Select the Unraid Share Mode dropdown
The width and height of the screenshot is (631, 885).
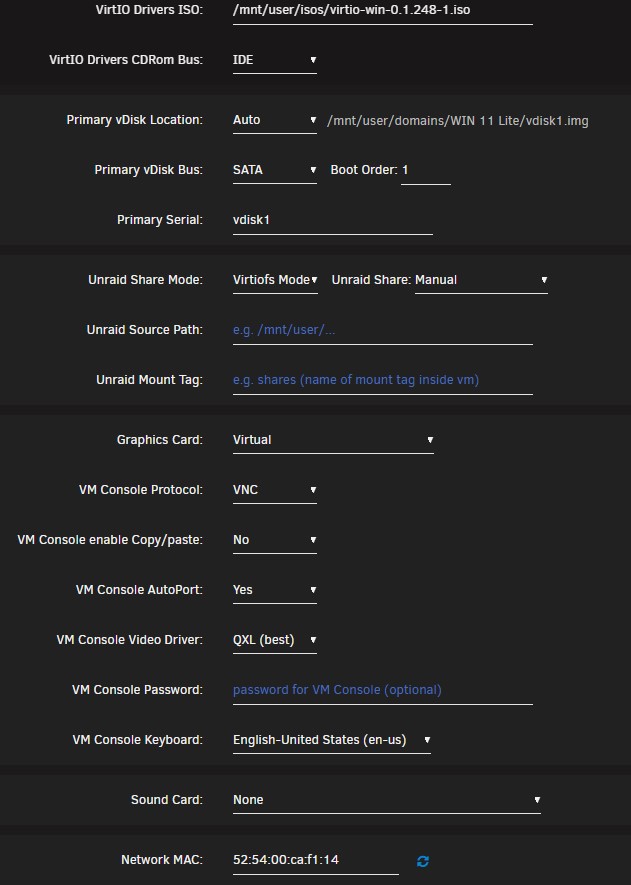point(275,281)
